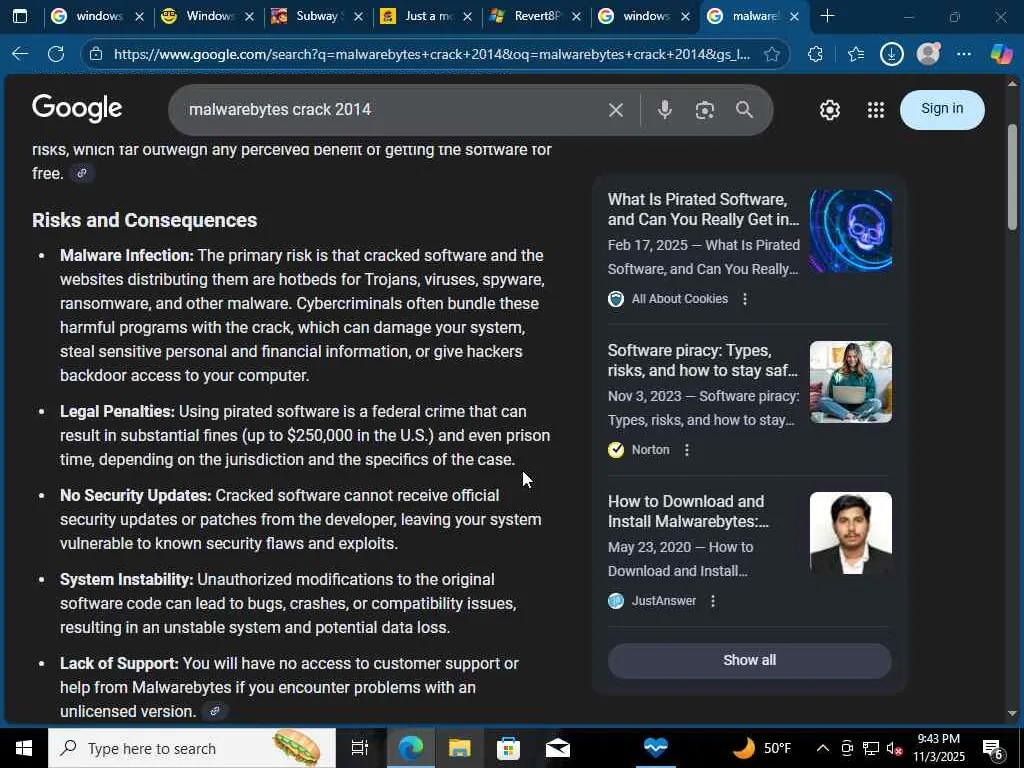Screen dimensions: 1024x768
Task: Click the taskbar 'Type here to search' box
Action: click(x=191, y=748)
